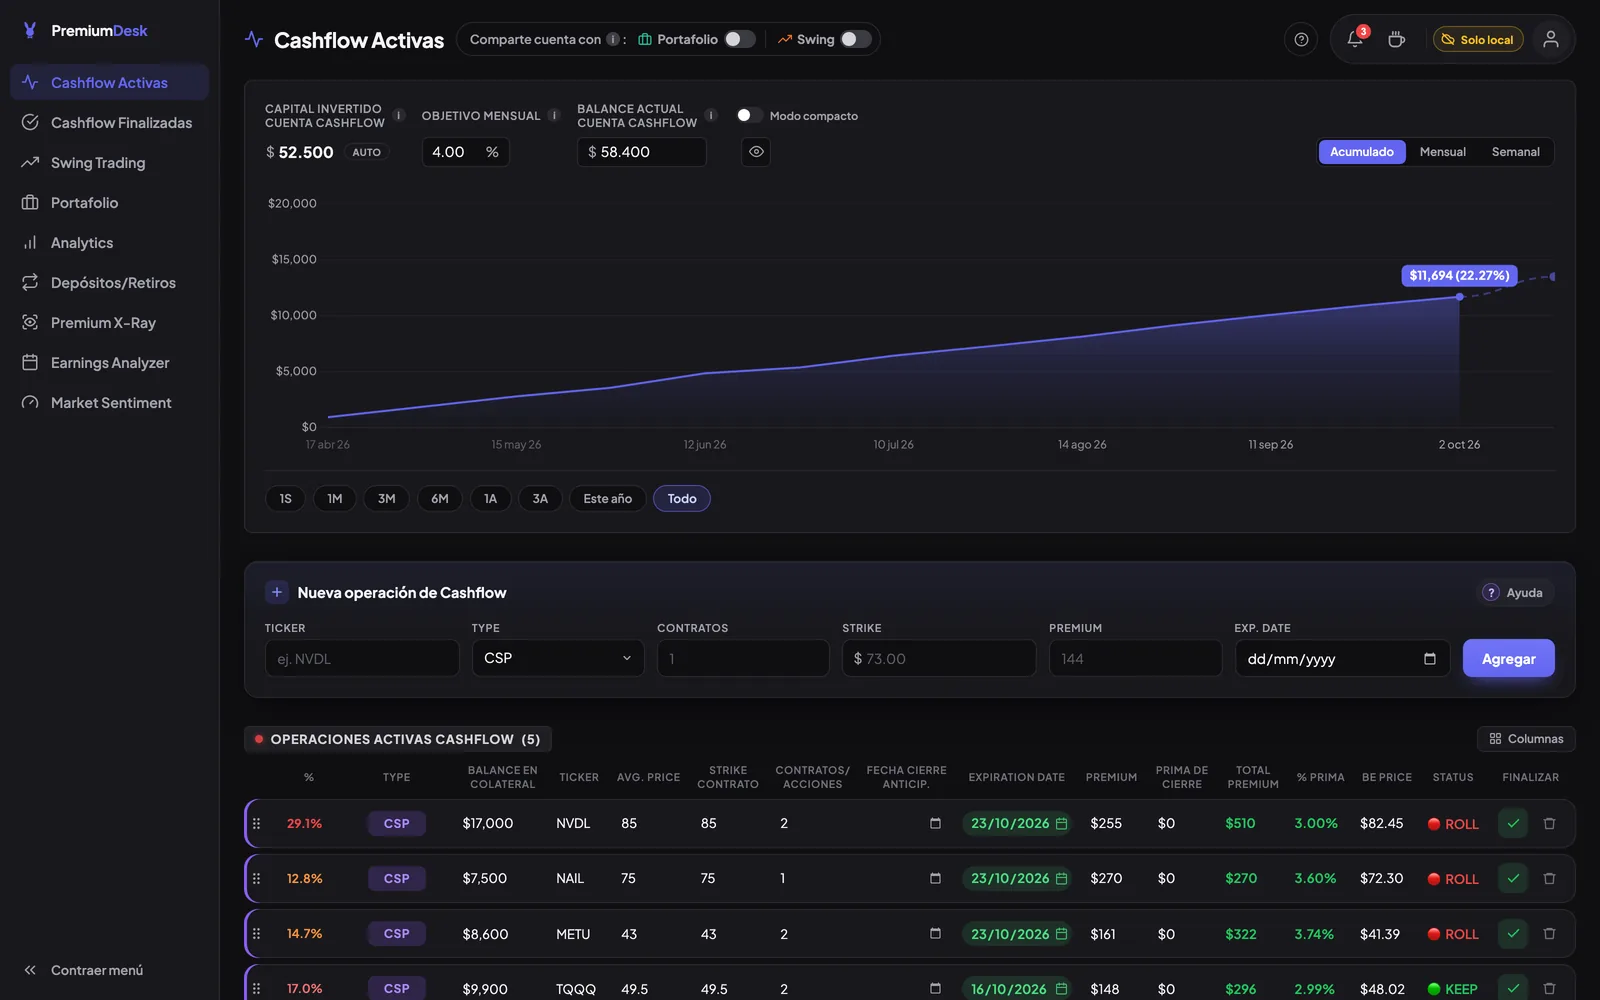Click the Strike price input field
1600x1000 pixels.
click(939, 658)
